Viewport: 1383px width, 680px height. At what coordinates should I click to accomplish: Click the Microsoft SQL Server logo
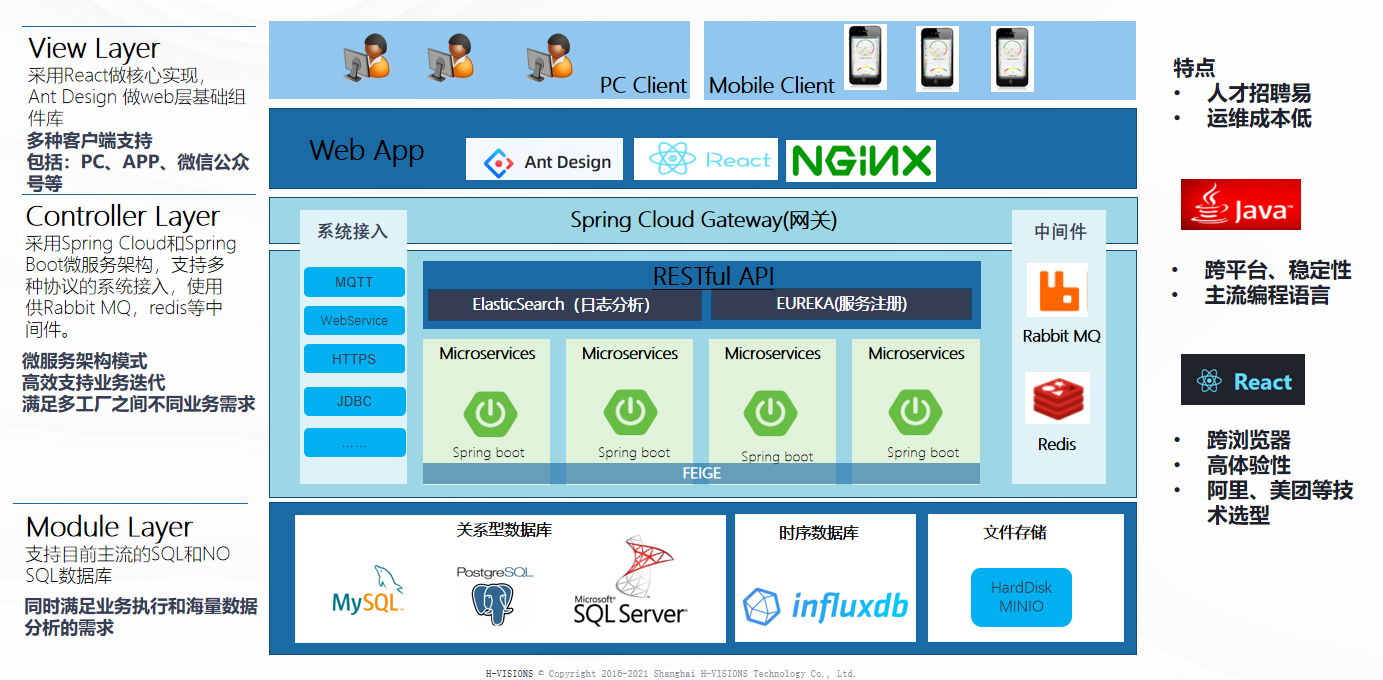click(x=631, y=582)
